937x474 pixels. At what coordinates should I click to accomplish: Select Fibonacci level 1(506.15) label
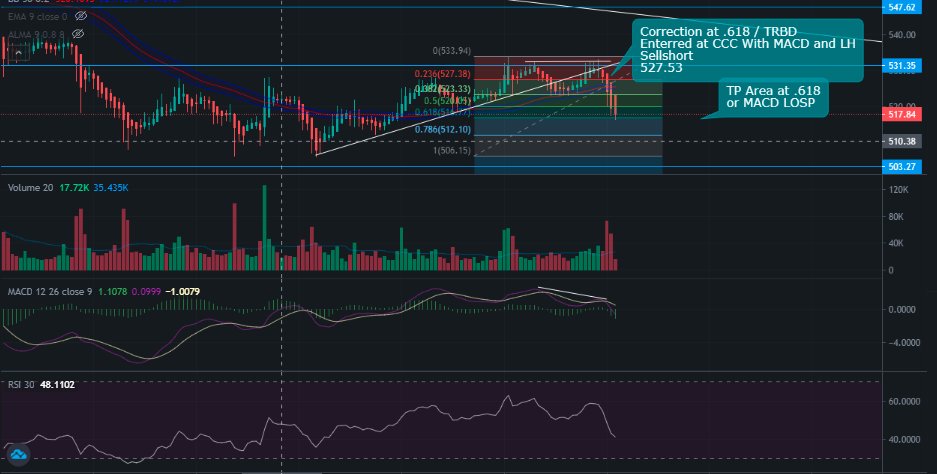[452, 151]
